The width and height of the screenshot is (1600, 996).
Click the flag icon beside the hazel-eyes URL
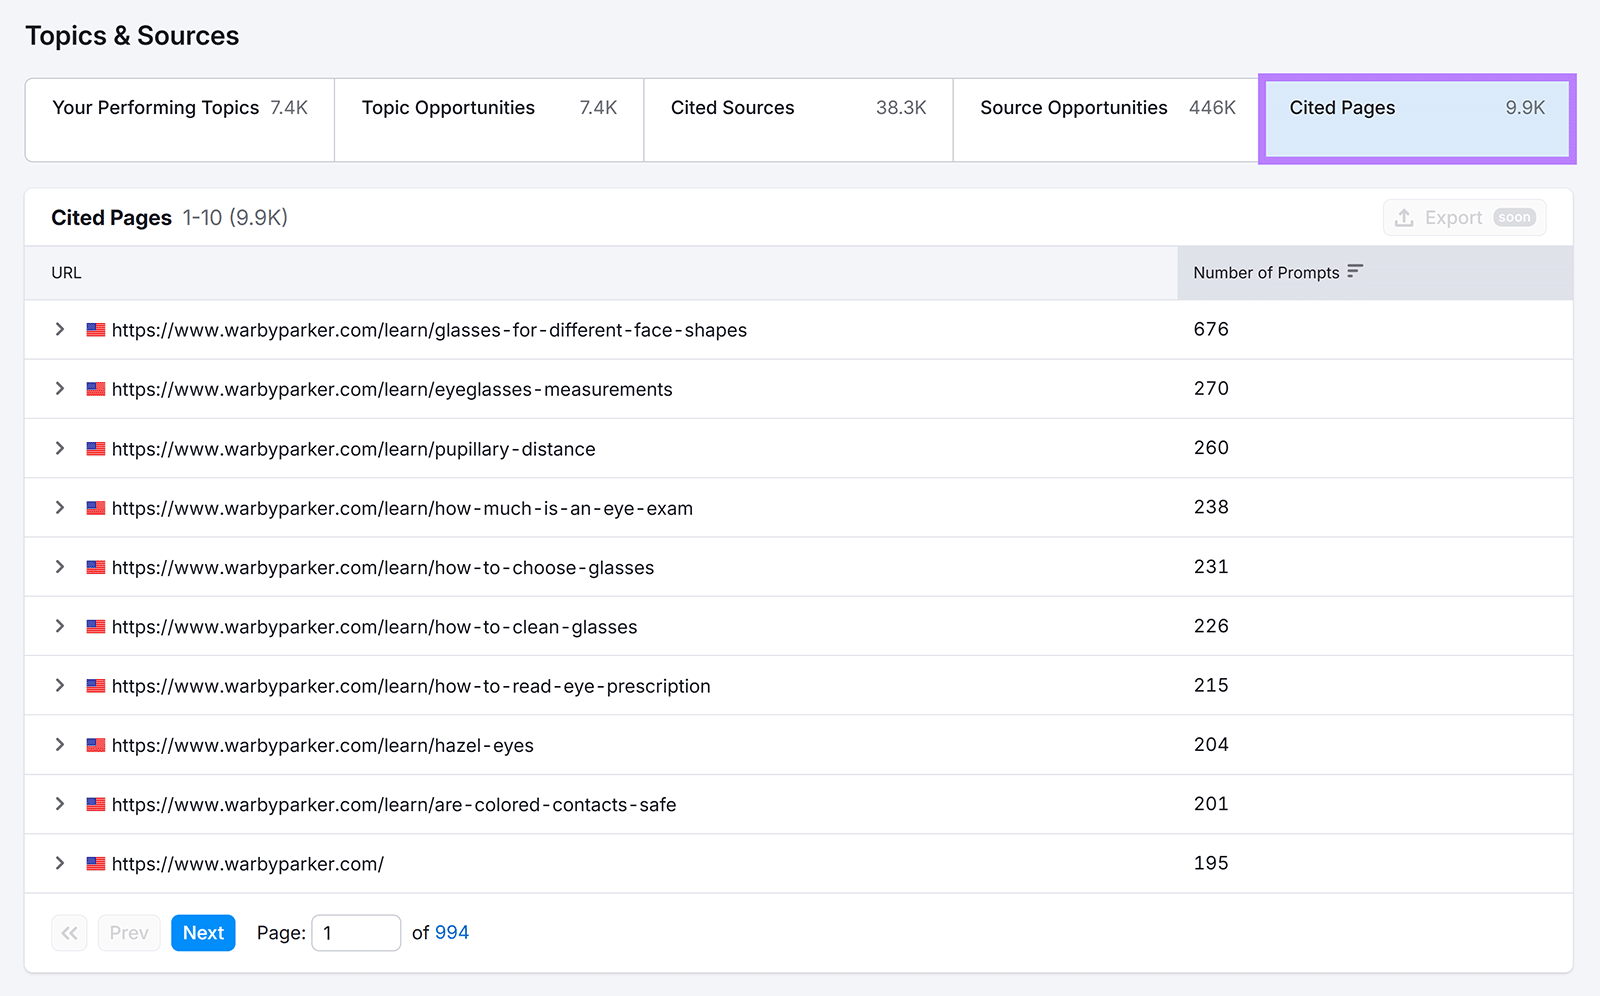tap(95, 745)
